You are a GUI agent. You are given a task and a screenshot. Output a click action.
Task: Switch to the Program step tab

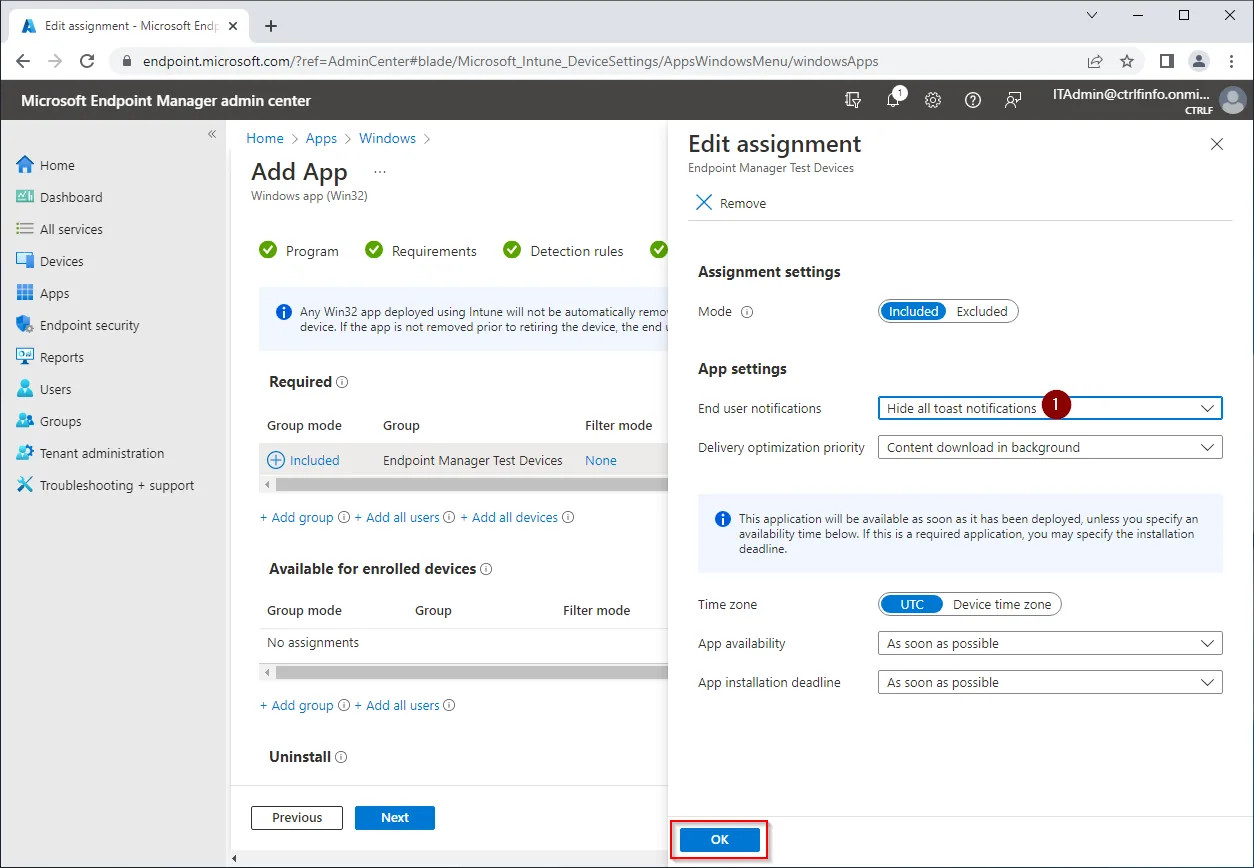299,251
